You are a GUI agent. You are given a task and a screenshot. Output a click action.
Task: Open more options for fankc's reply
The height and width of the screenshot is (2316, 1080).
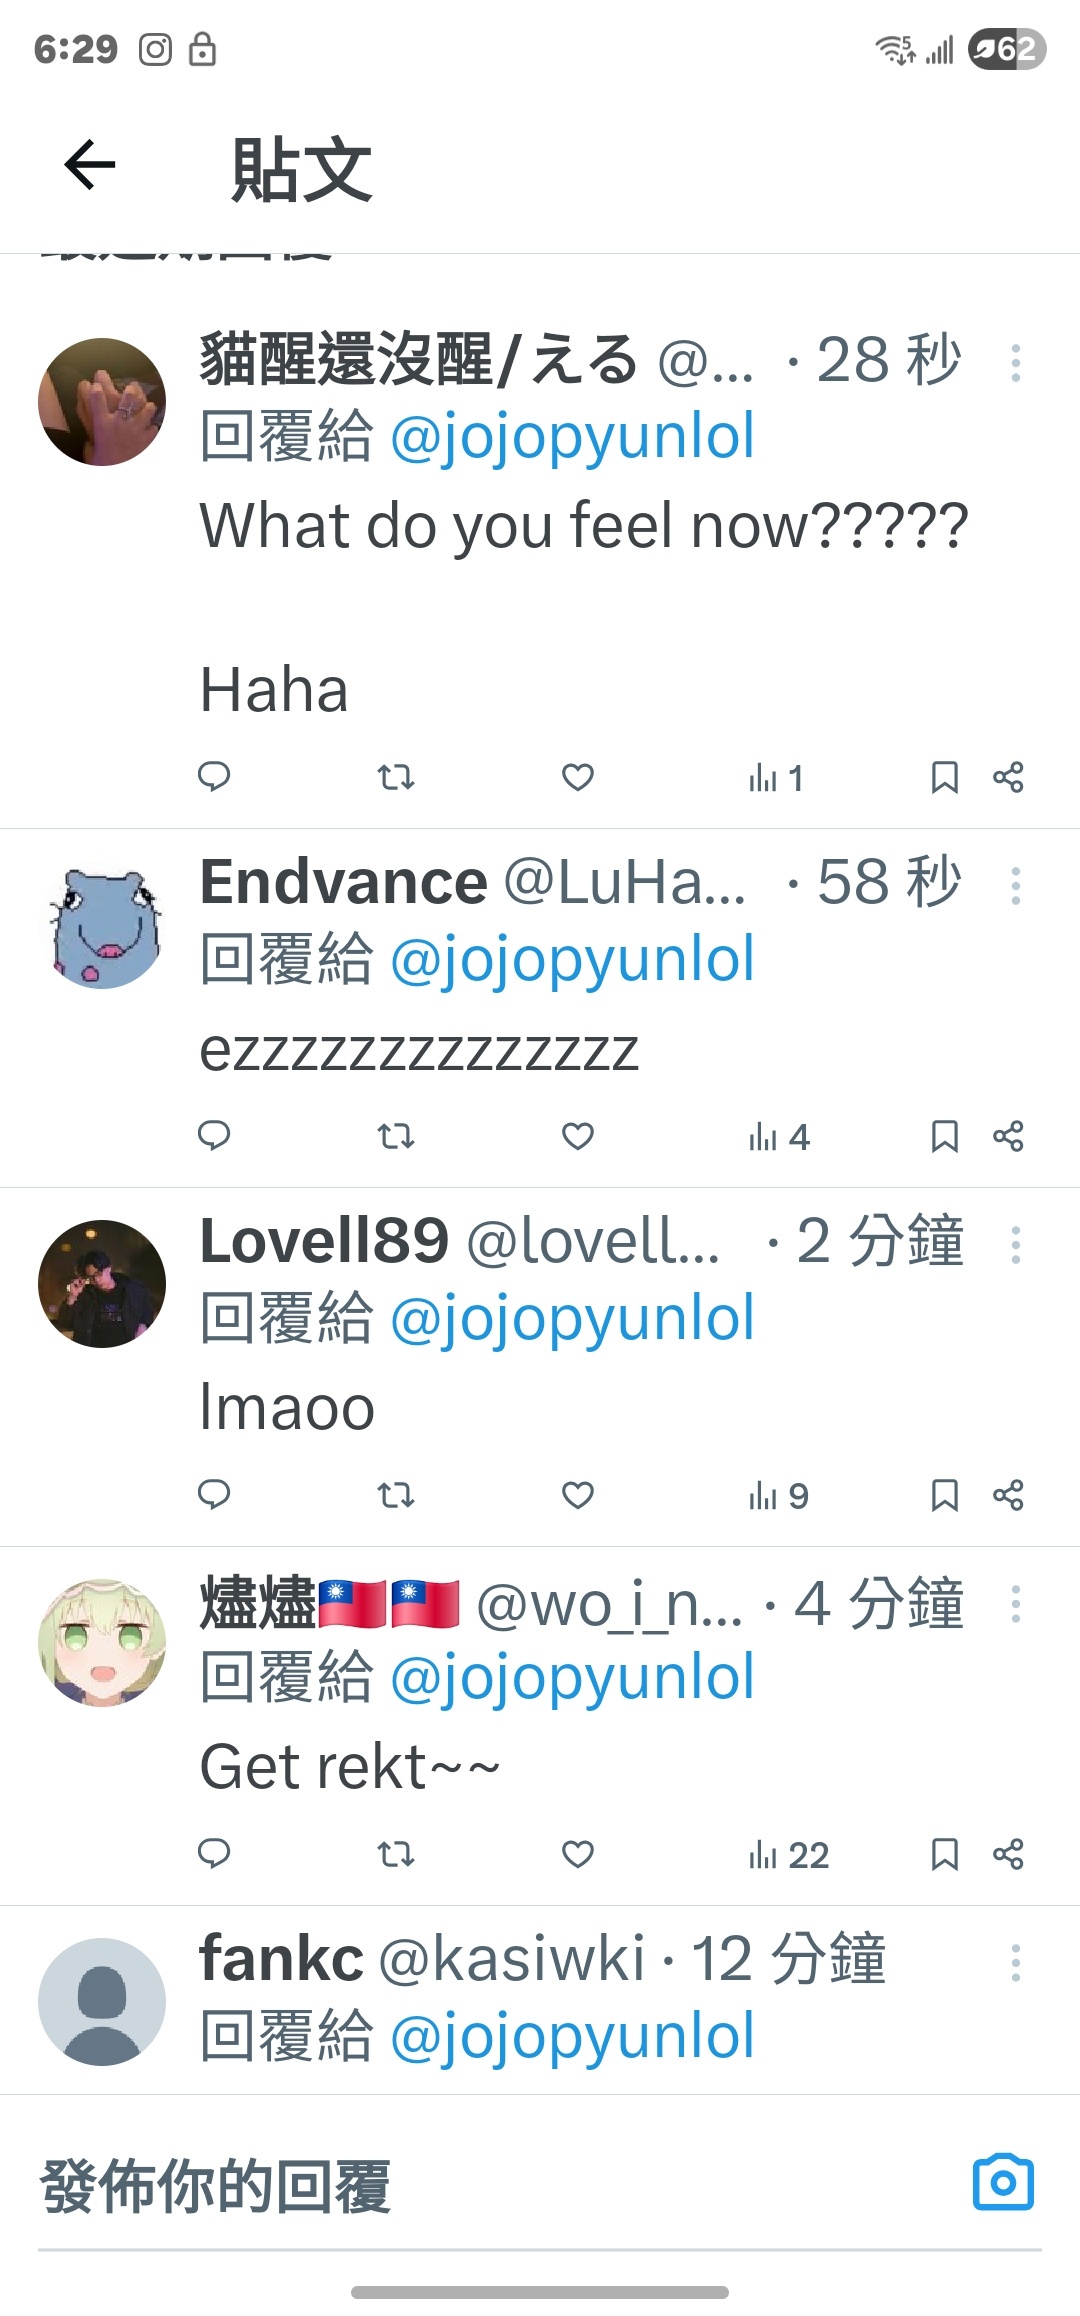(1016, 1963)
